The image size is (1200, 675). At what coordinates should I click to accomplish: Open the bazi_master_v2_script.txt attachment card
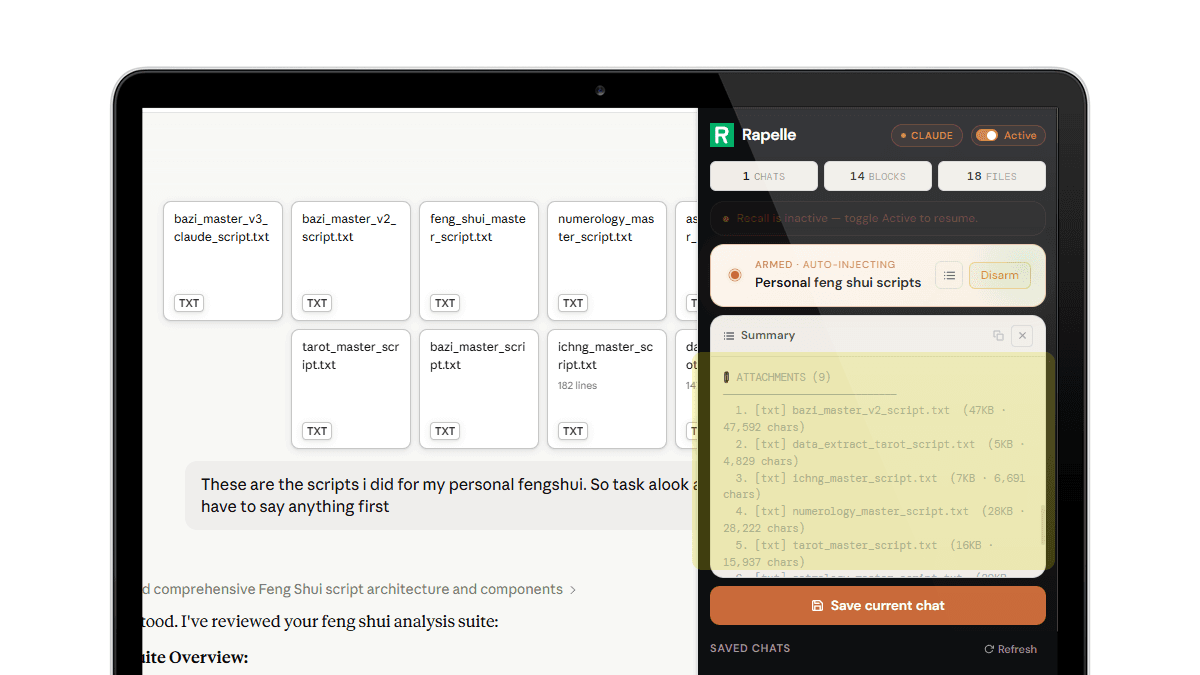[351, 261]
